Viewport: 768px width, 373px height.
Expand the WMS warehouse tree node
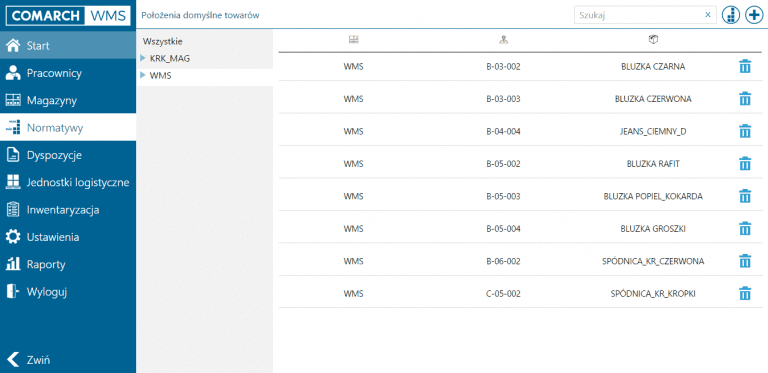143,75
